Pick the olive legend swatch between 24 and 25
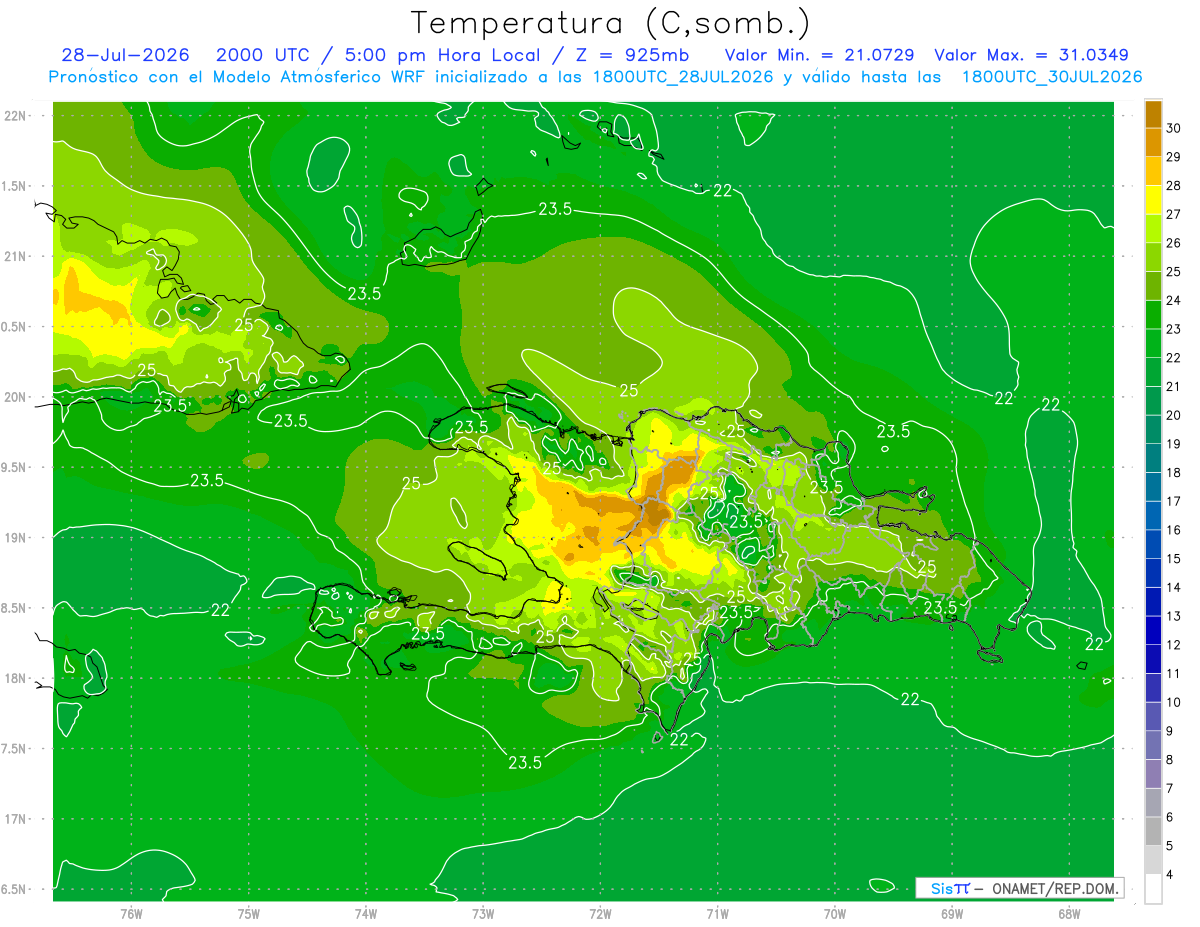The width and height of the screenshot is (1200, 927). [x=1153, y=286]
